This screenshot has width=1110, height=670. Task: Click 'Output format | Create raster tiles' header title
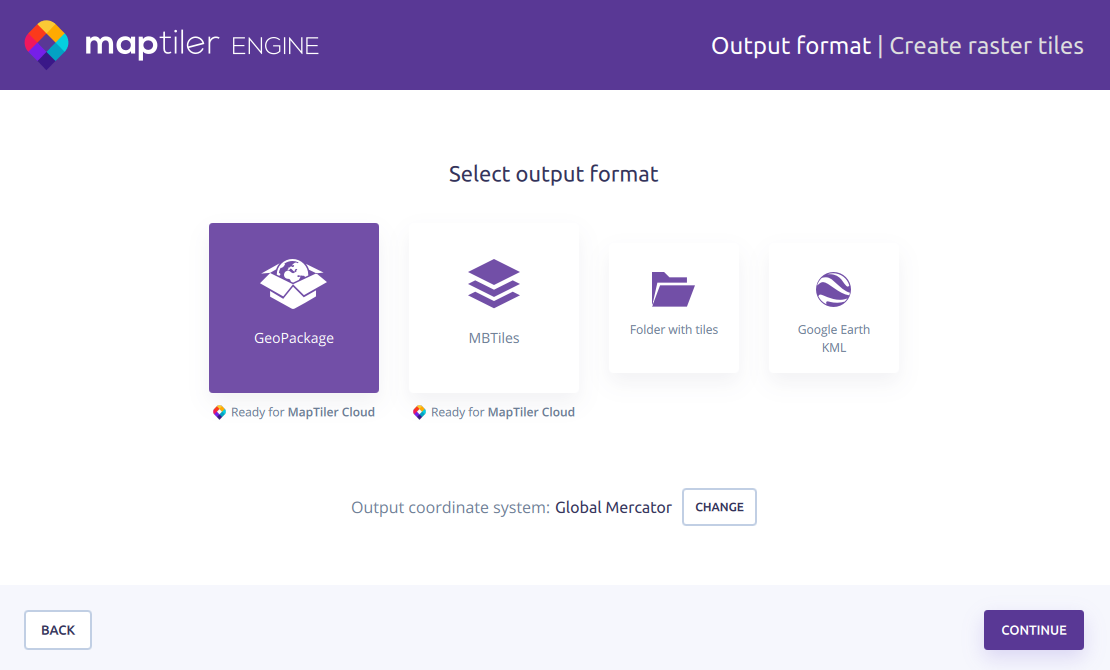pos(897,46)
